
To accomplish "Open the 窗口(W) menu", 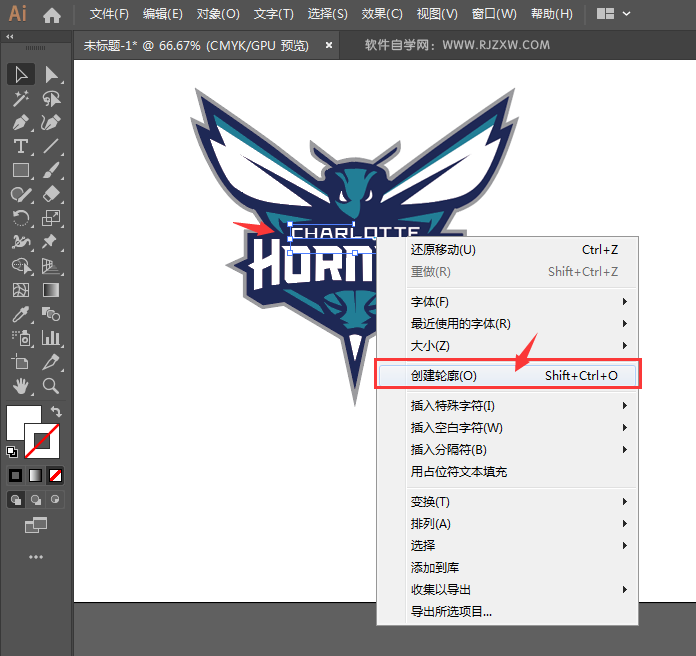I will (494, 14).
